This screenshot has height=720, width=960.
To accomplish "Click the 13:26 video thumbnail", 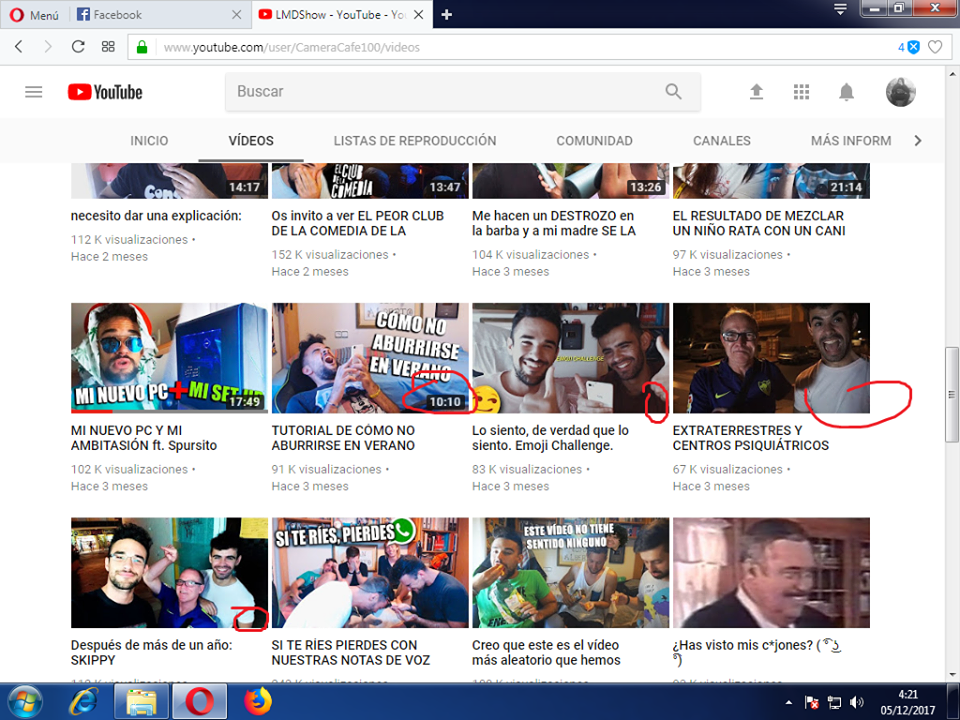I will [571, 181].
